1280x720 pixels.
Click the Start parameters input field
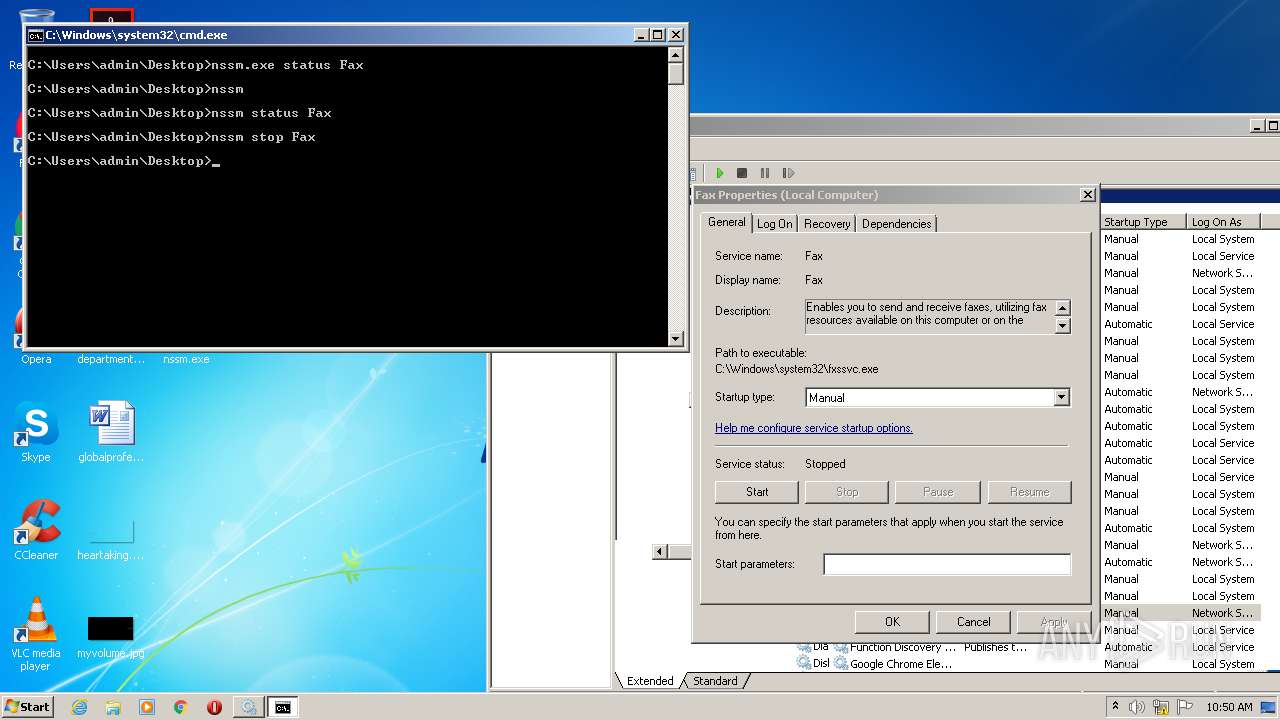point(947,564)
